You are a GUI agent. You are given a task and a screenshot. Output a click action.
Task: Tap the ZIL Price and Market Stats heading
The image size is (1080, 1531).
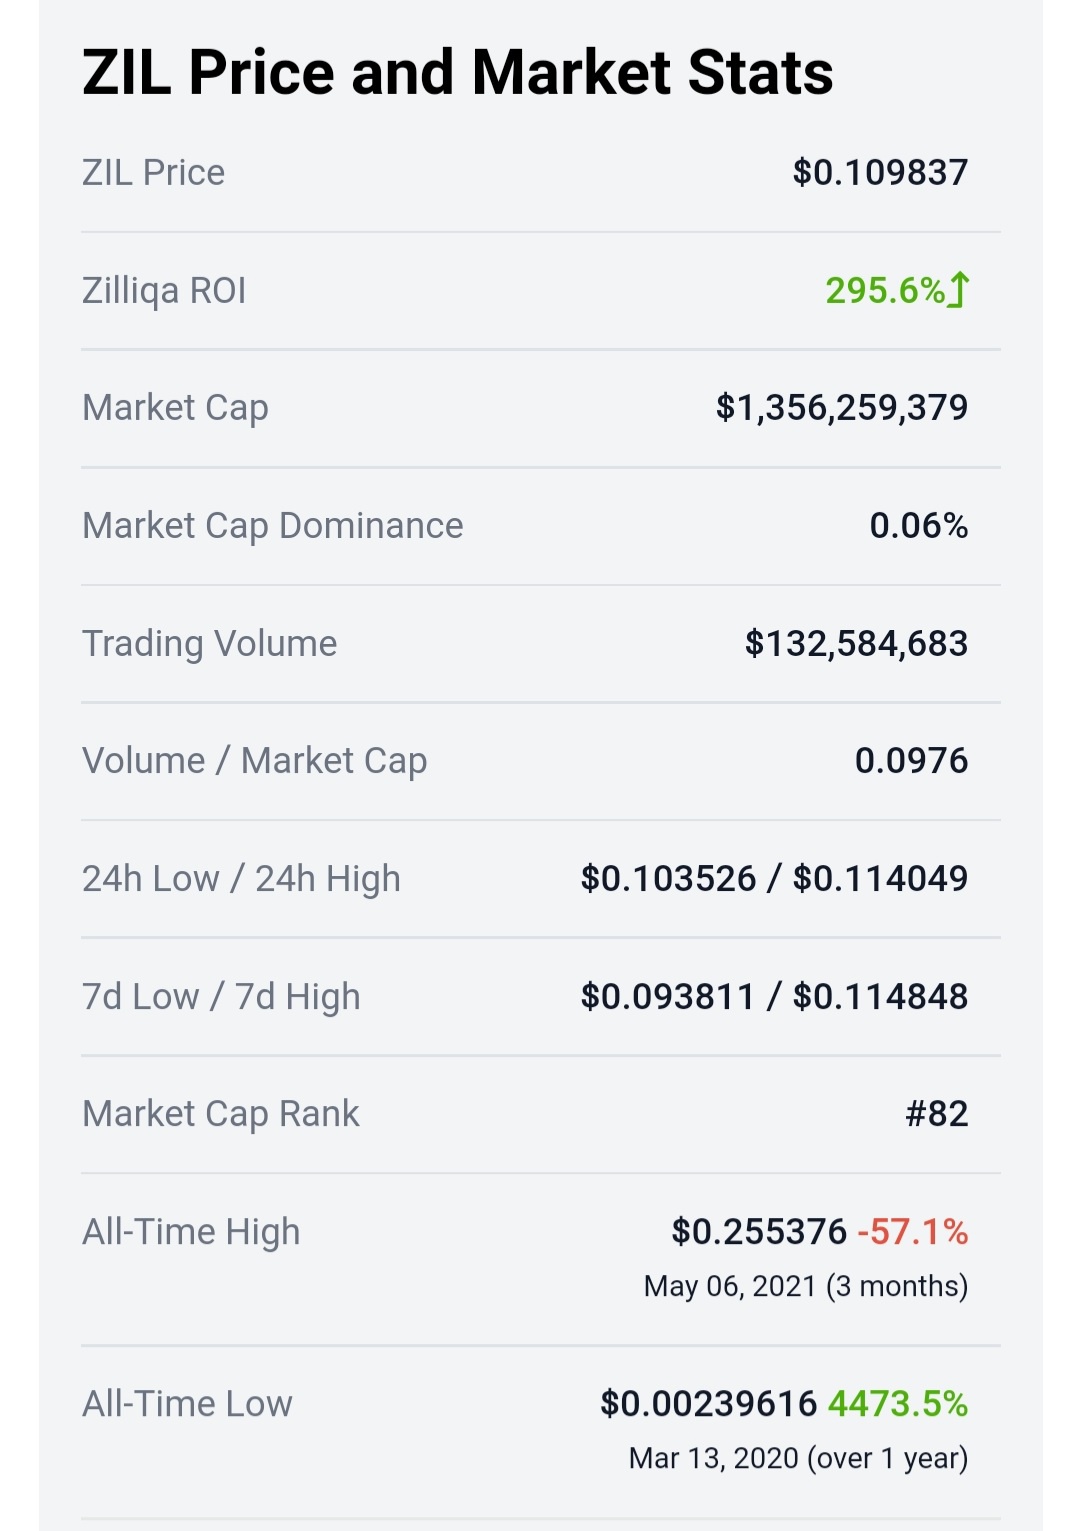click(x=457, y=73)
